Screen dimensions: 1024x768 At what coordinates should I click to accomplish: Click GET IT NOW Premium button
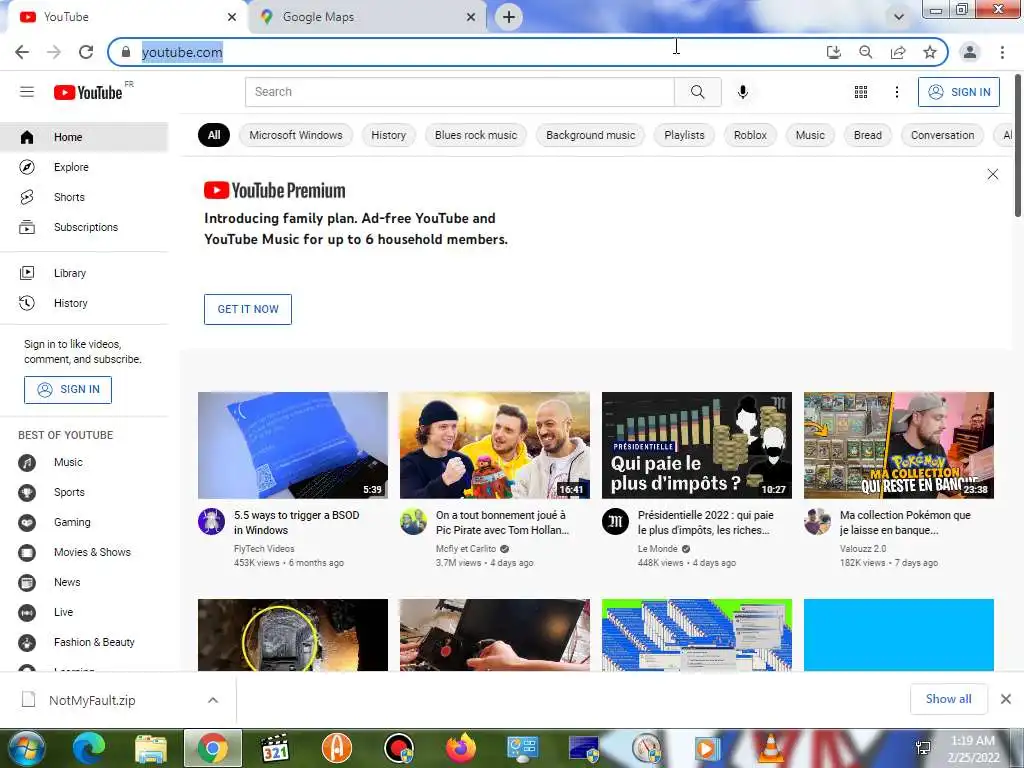click(248, 309)
